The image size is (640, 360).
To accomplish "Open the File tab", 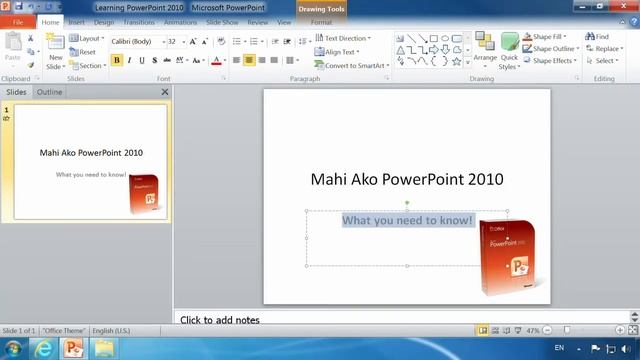I will point(18,22).
